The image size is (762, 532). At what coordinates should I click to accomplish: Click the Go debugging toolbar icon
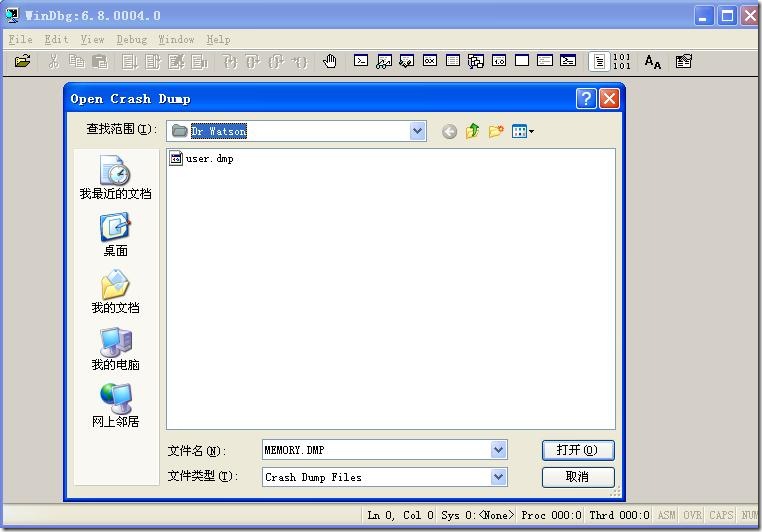click(x=129, y=61)
